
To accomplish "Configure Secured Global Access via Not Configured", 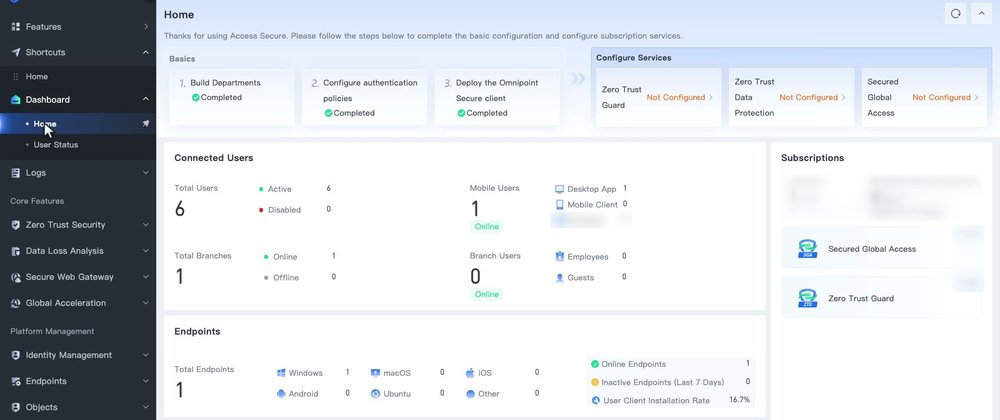I will 945,98.
